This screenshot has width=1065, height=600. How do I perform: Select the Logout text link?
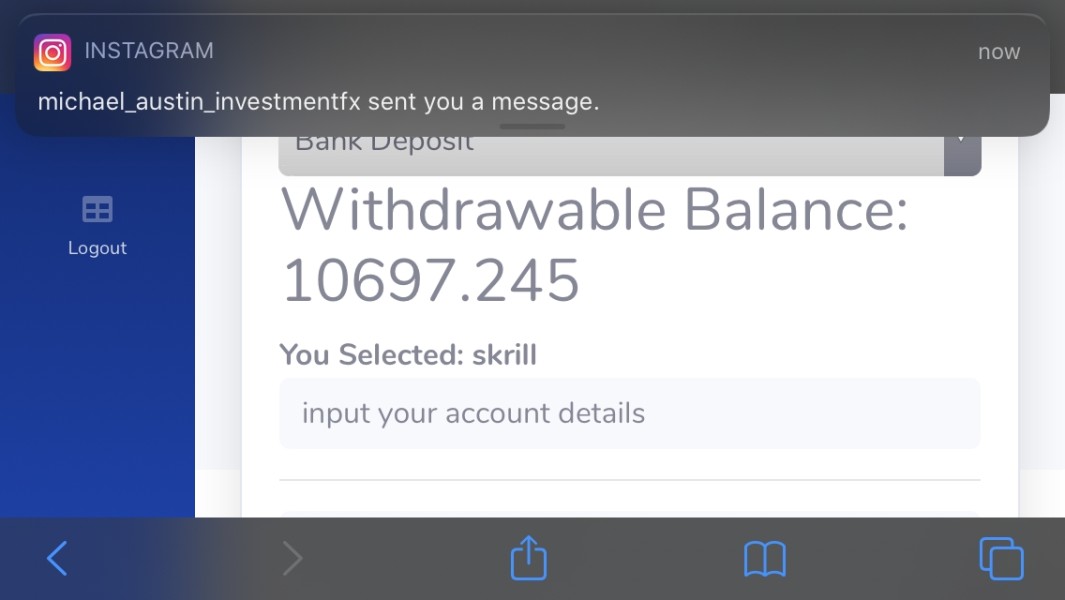(x=97, y=248)
